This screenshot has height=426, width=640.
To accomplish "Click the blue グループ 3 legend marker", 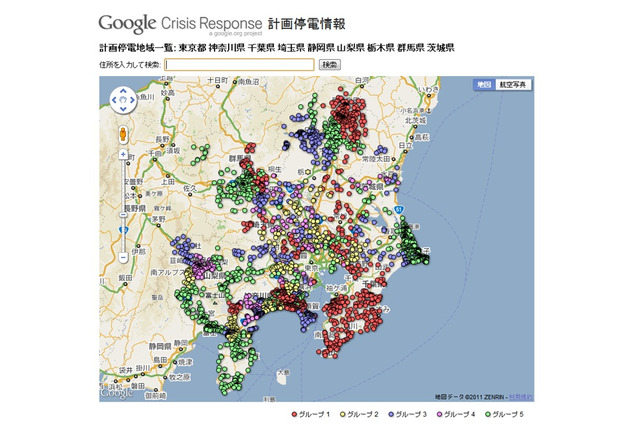I will 391,415.
